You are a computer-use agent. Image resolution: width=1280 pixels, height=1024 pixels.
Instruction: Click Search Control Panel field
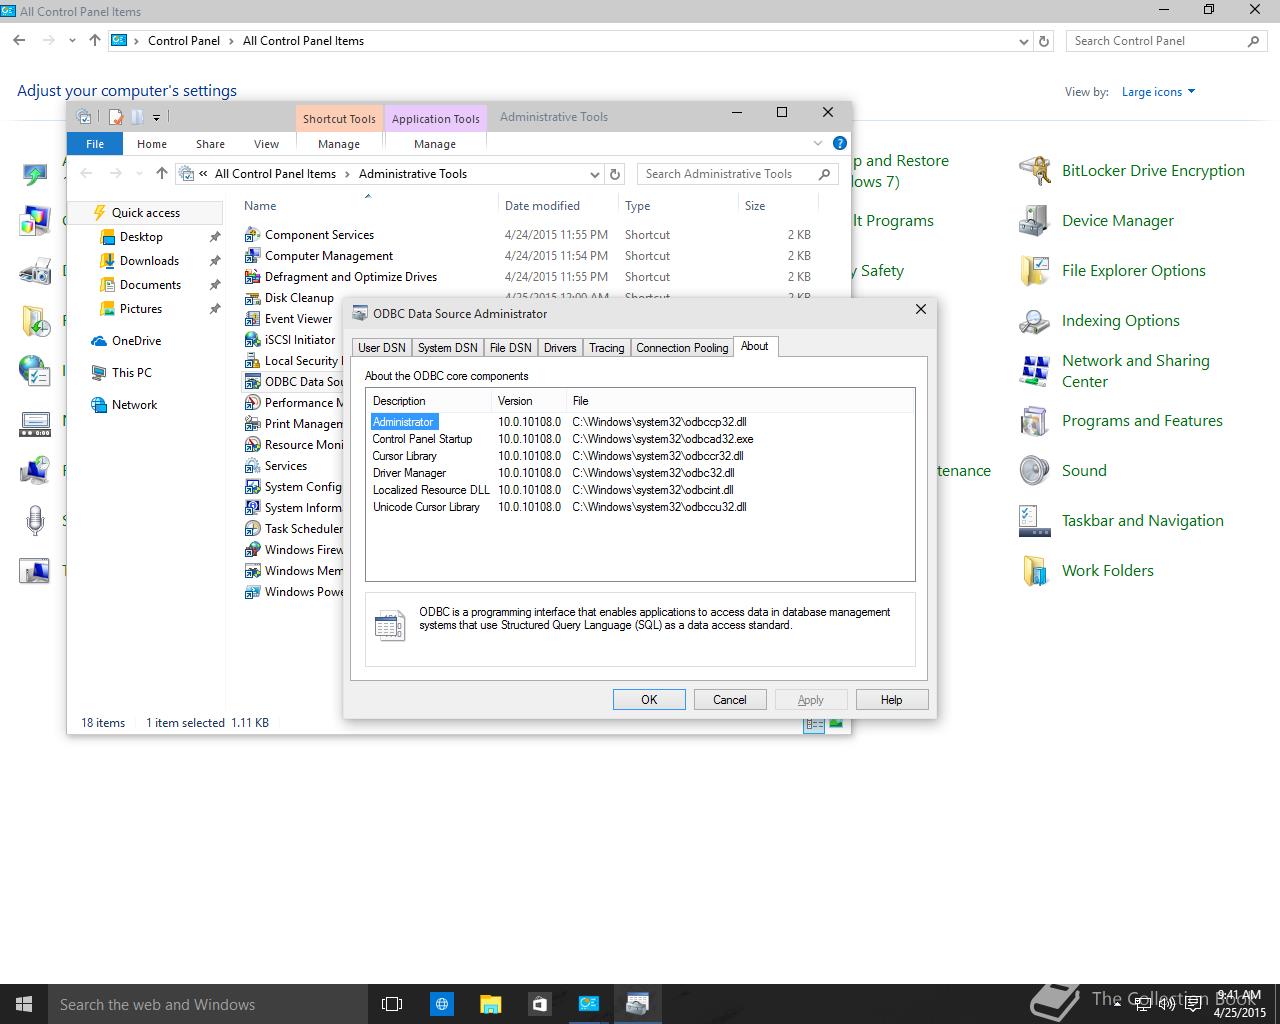(x=1166, y=41)
